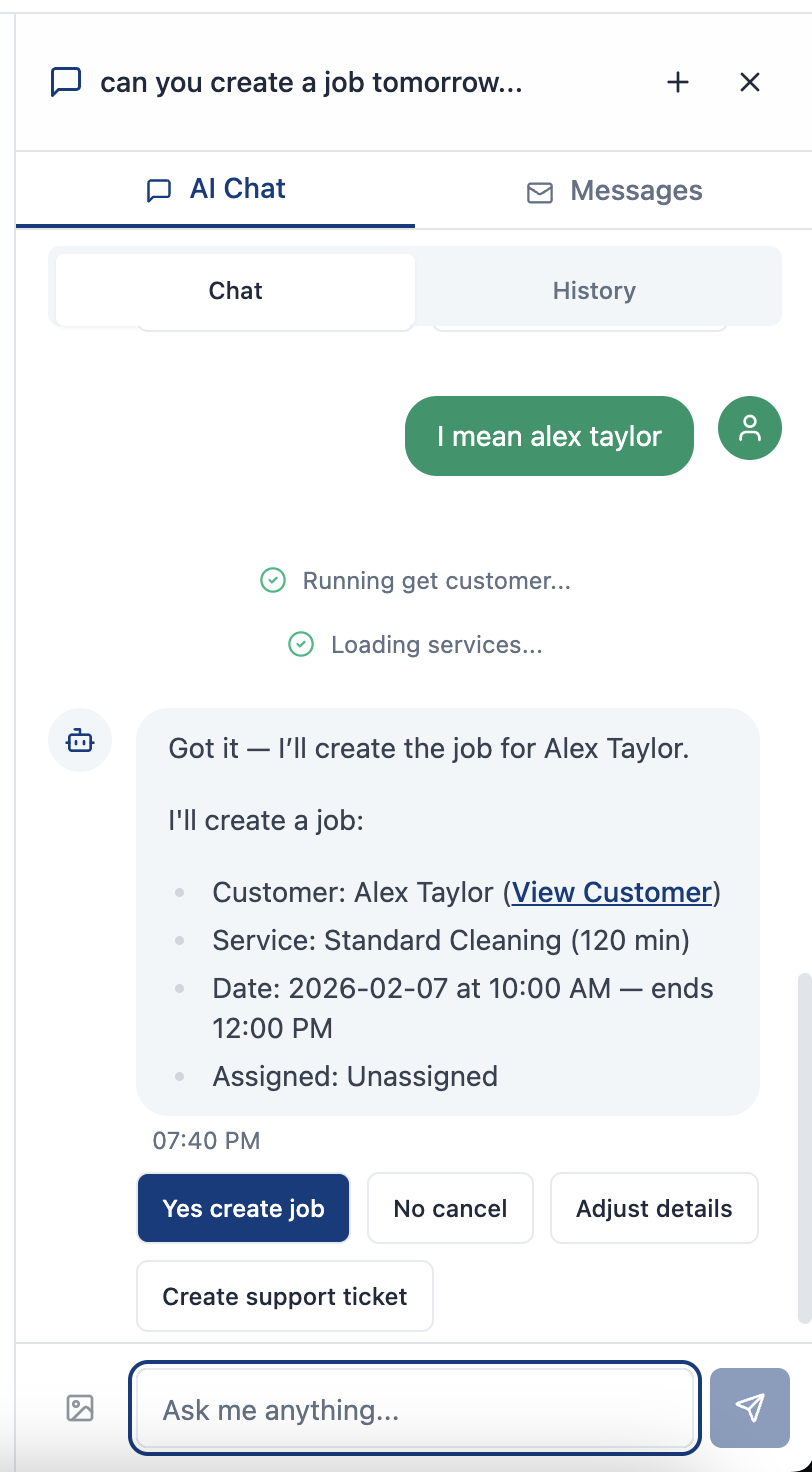812x1472 pixels.
Task: Switch back to the Chat view
Action: click(235, 291)
